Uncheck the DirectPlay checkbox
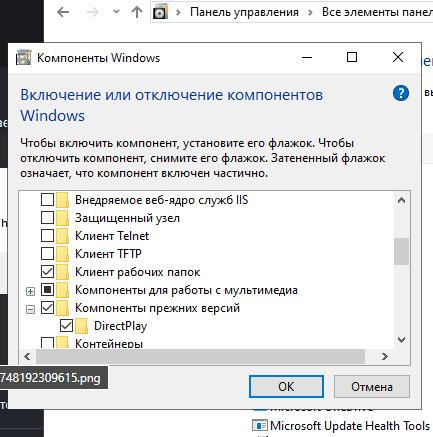This screenshot has height=437, width=433. (x=66, y=326)
